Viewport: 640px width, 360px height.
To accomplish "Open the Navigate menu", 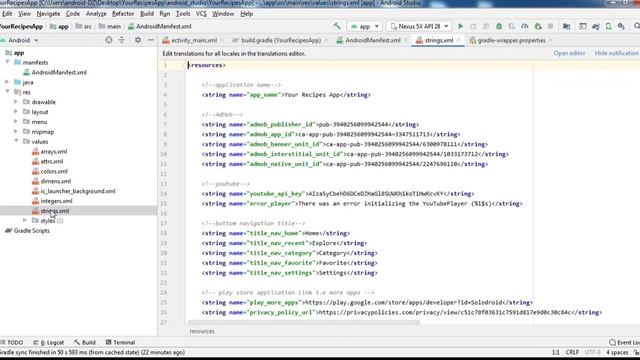I will [x=48, y=13].
